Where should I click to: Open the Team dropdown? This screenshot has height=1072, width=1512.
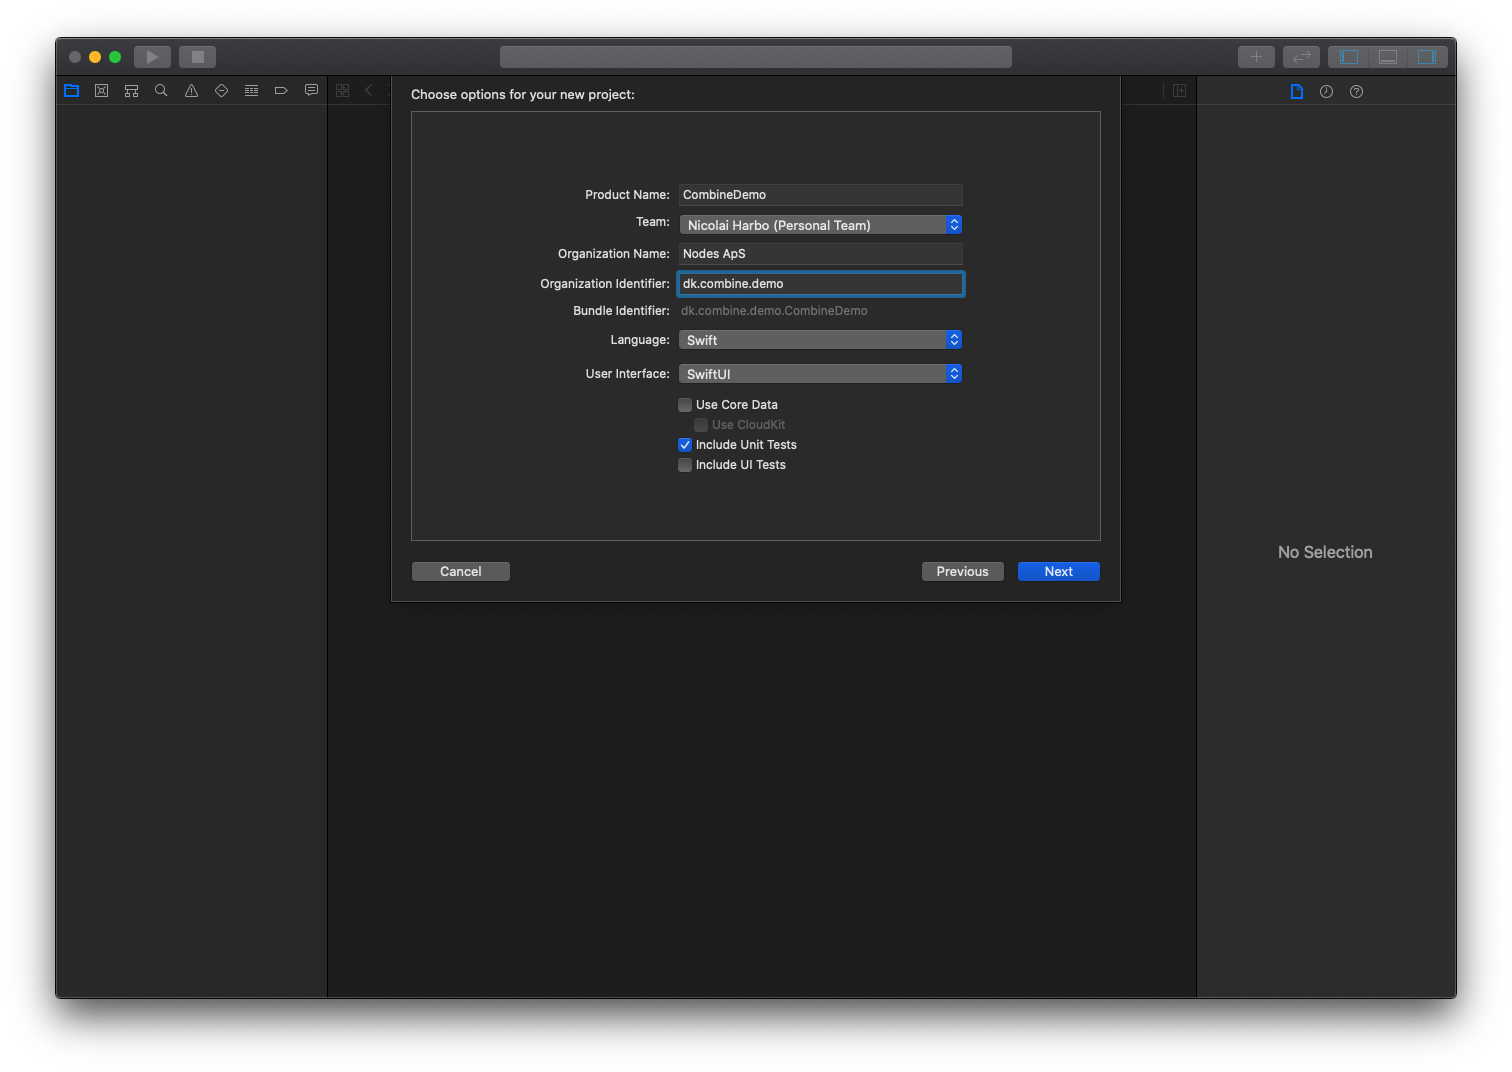tap(821, 225)
